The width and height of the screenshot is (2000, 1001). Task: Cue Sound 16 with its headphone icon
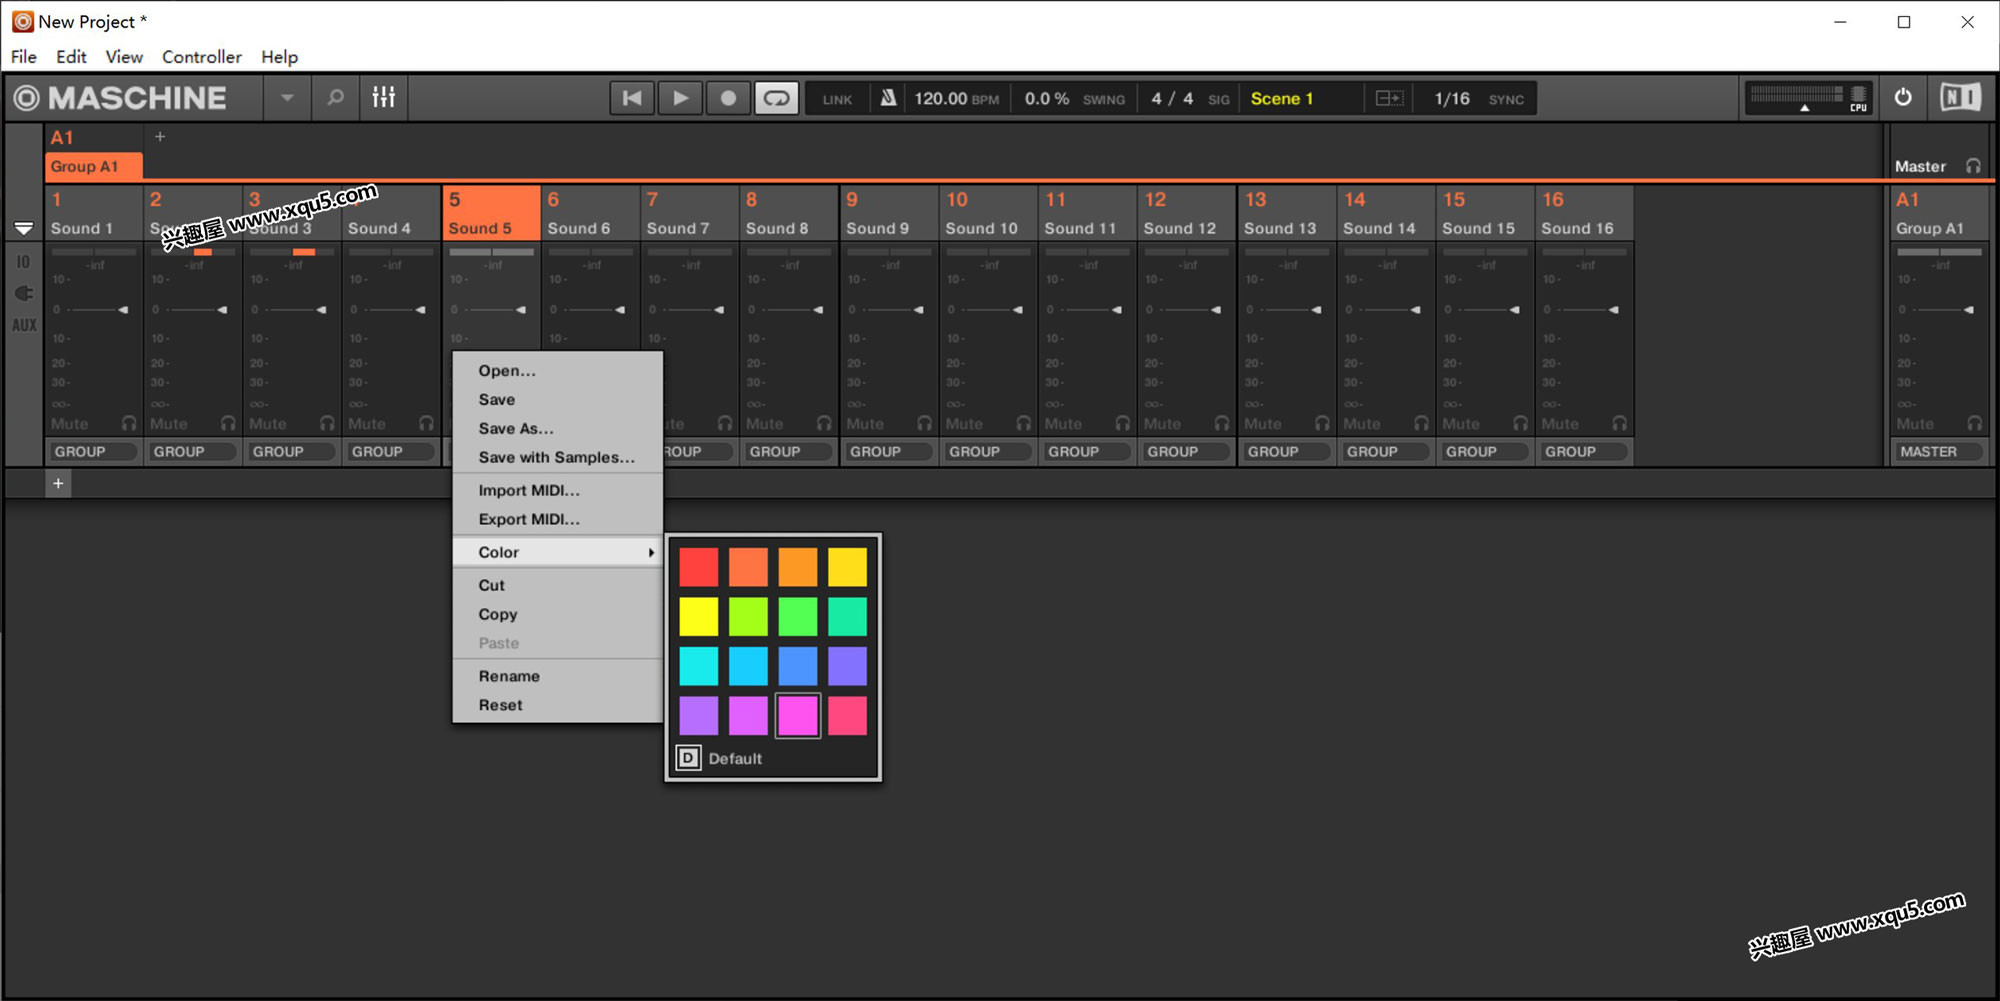(x=1619, y=424)
